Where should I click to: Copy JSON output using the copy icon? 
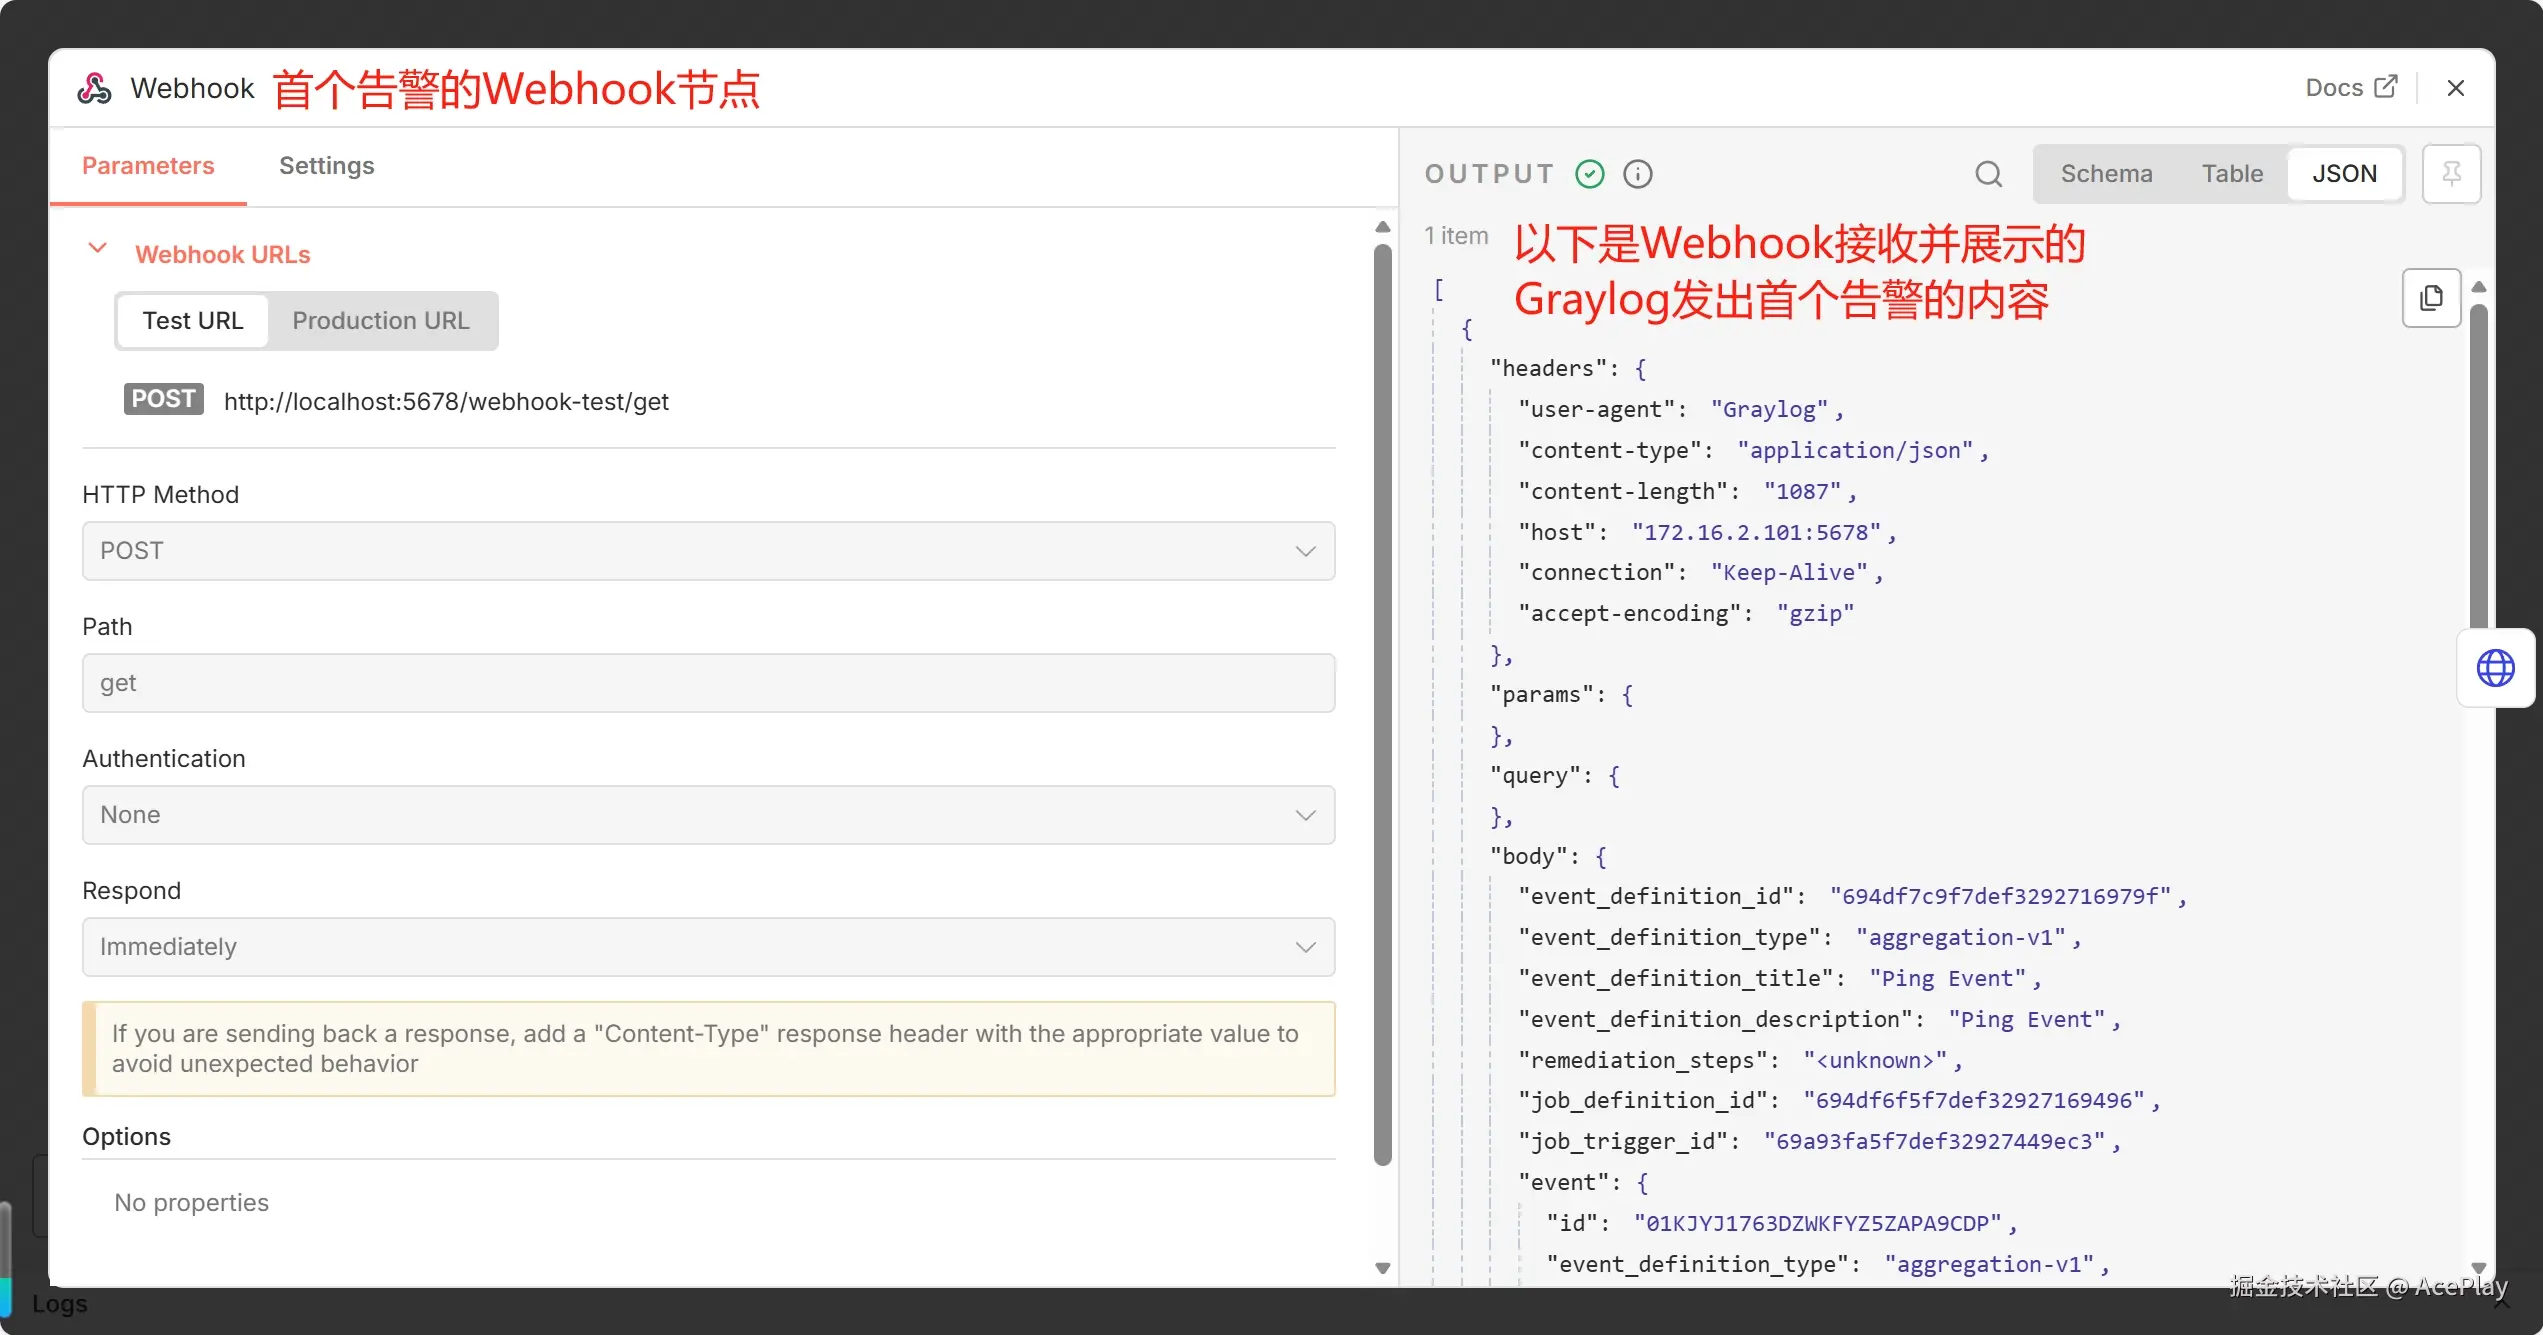click(x=2431, y=298)
